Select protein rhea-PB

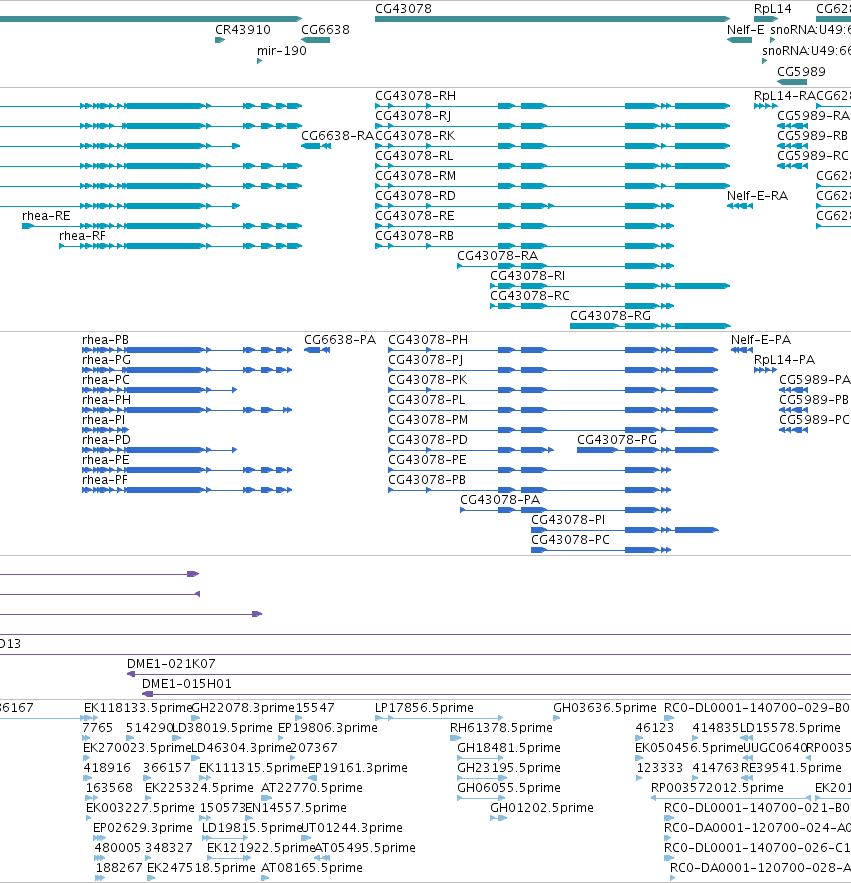(105, 340)
